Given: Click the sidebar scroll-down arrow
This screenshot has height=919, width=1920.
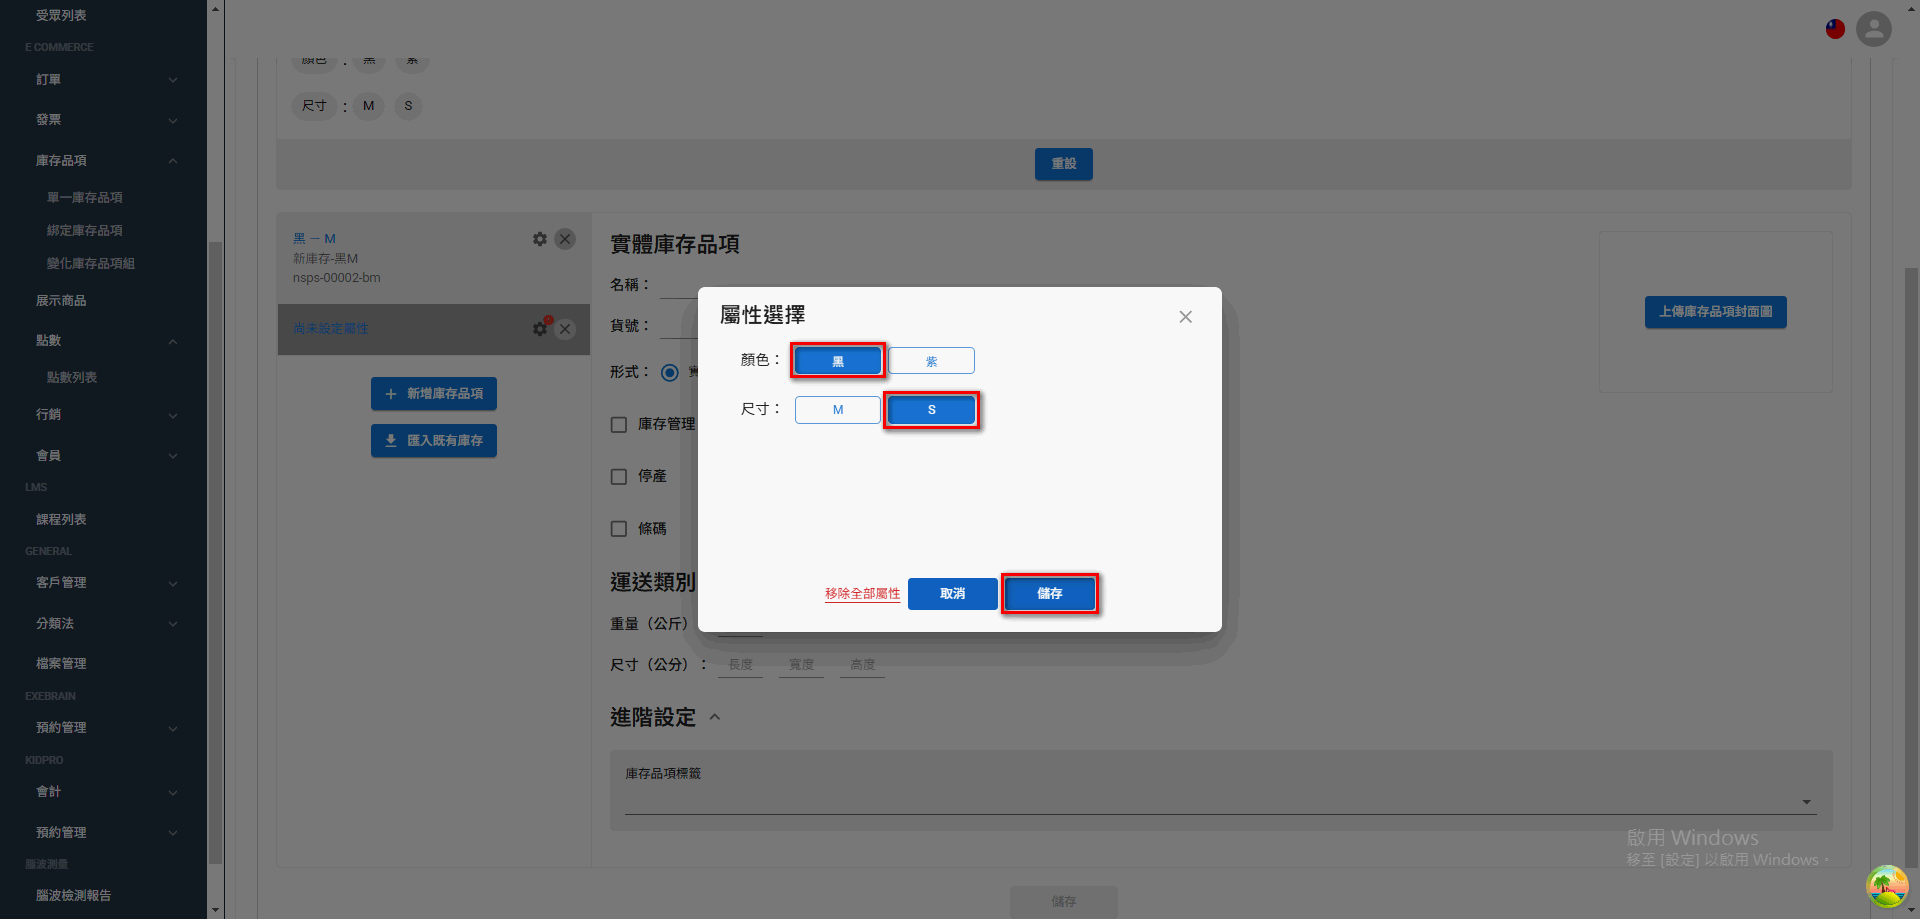Looking at the screenshot, I should (x=215, y=910).
